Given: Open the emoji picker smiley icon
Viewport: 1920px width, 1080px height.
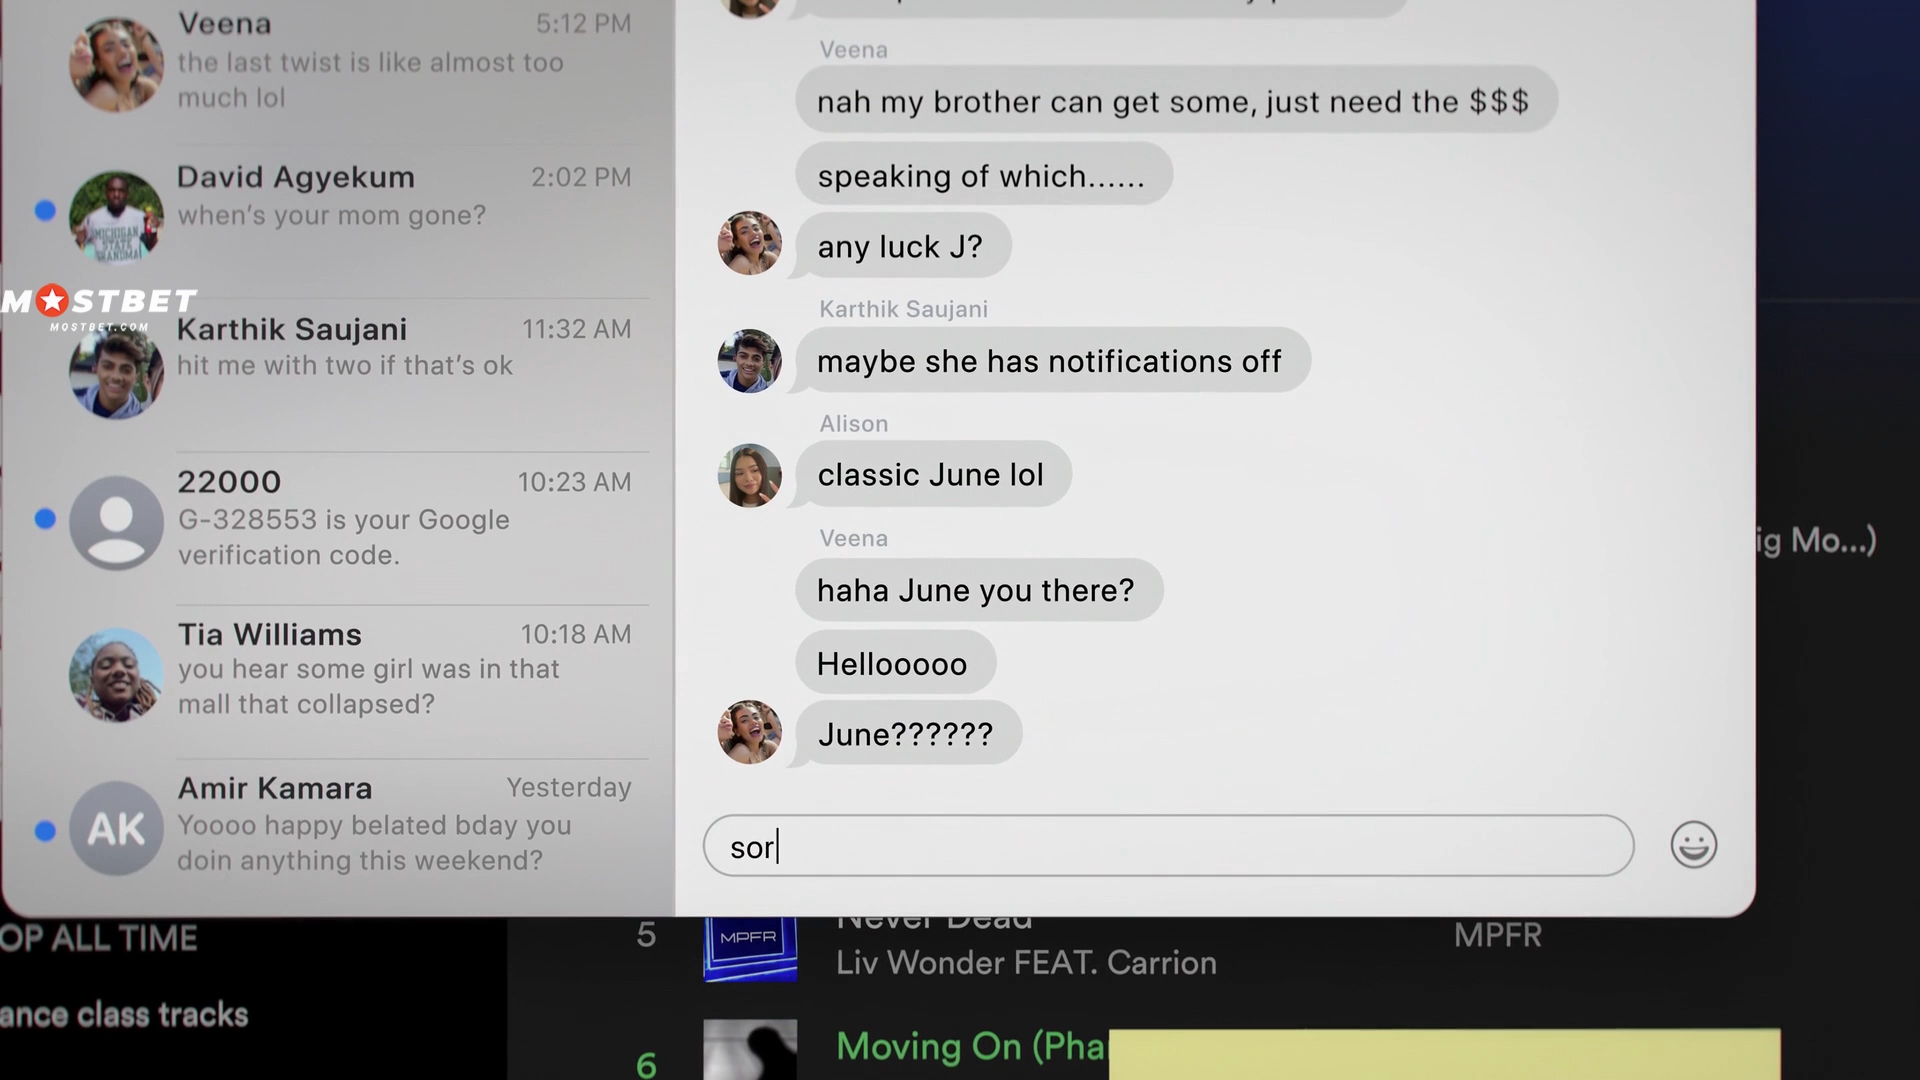Looking at the screenshot, I should 1693,846.
